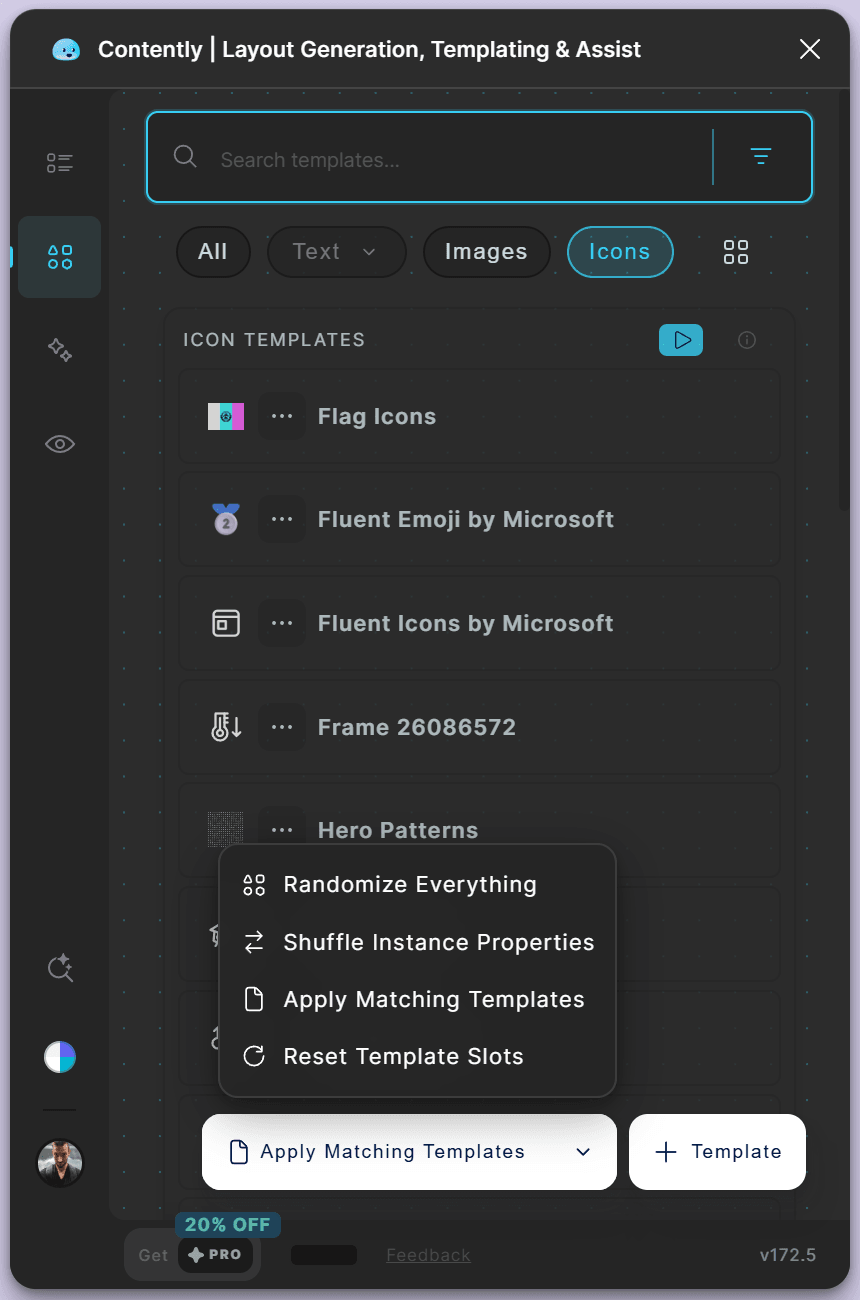This screenshot has width=860, height=1300.
Task: Select the Icons filter chip
Action: pos(620,252)
